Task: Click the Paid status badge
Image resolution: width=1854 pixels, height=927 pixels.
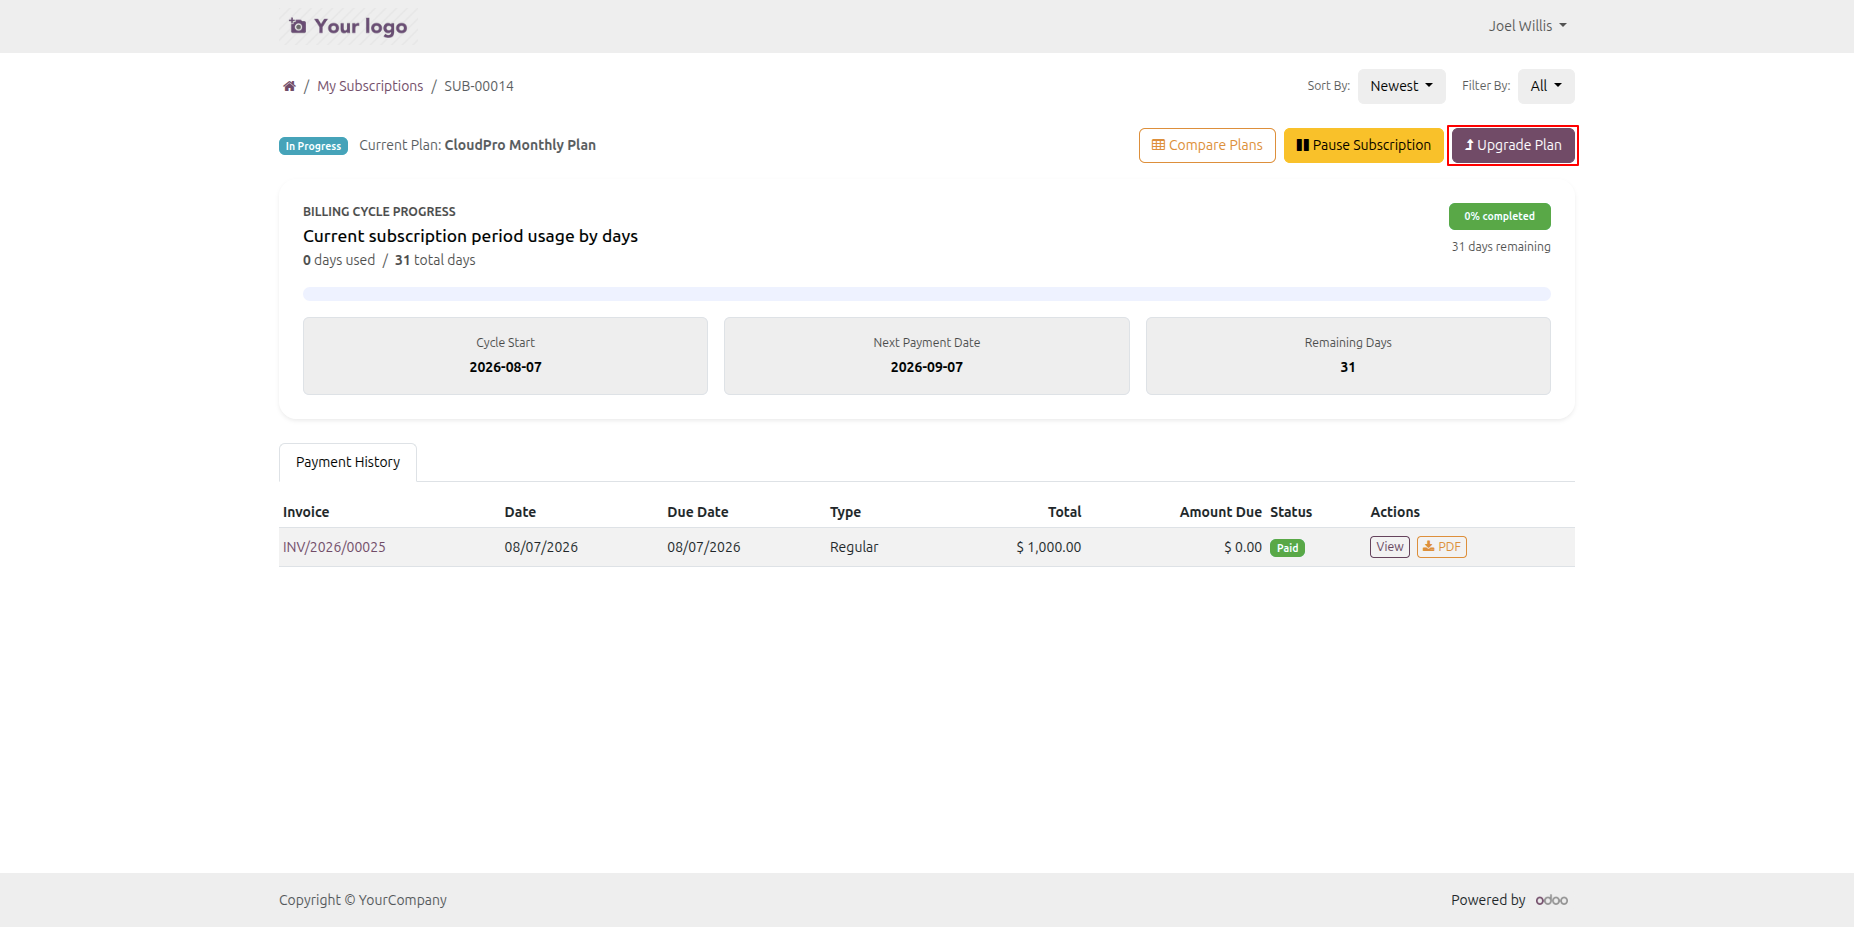Action: tap(1287, 548)
